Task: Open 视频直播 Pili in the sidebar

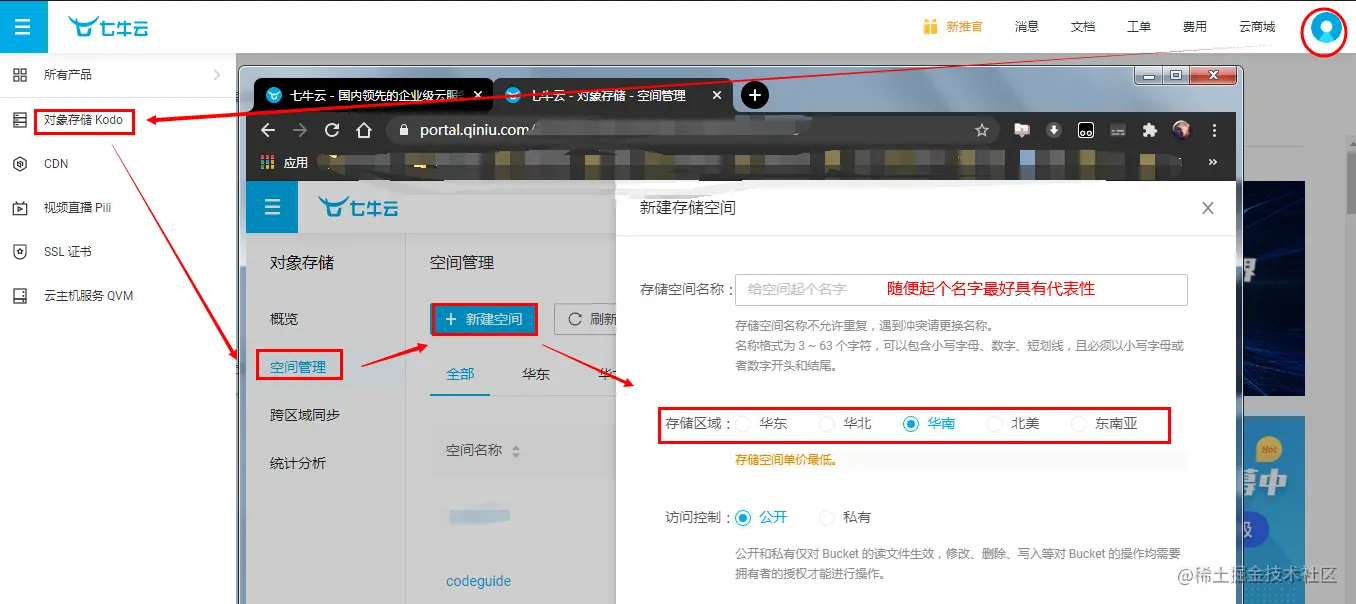Action: pyautogui.click(x=77, y=208)
